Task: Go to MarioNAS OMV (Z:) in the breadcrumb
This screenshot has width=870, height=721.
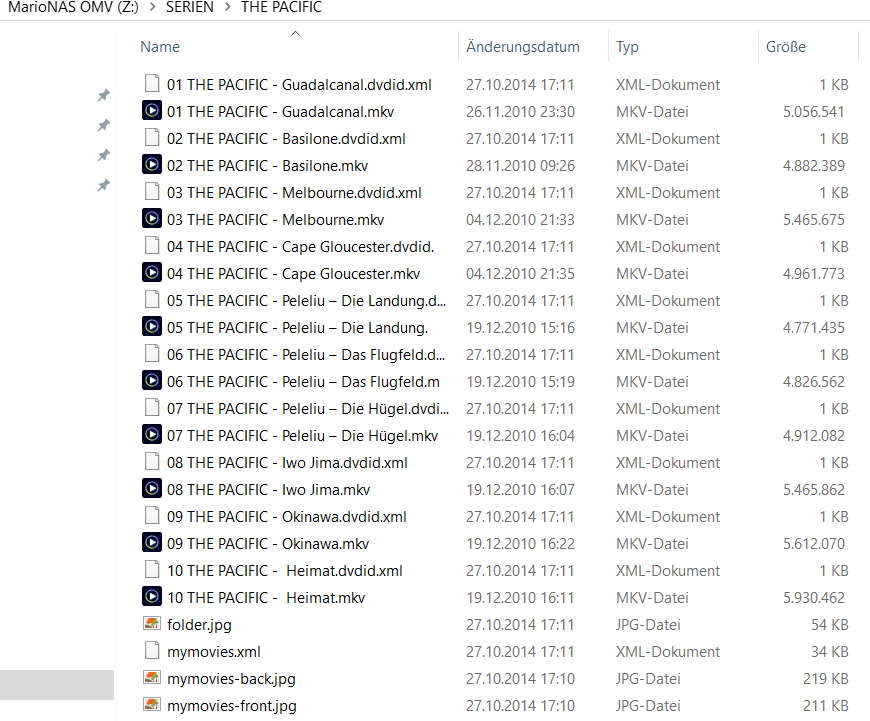Action: point(73,7)
